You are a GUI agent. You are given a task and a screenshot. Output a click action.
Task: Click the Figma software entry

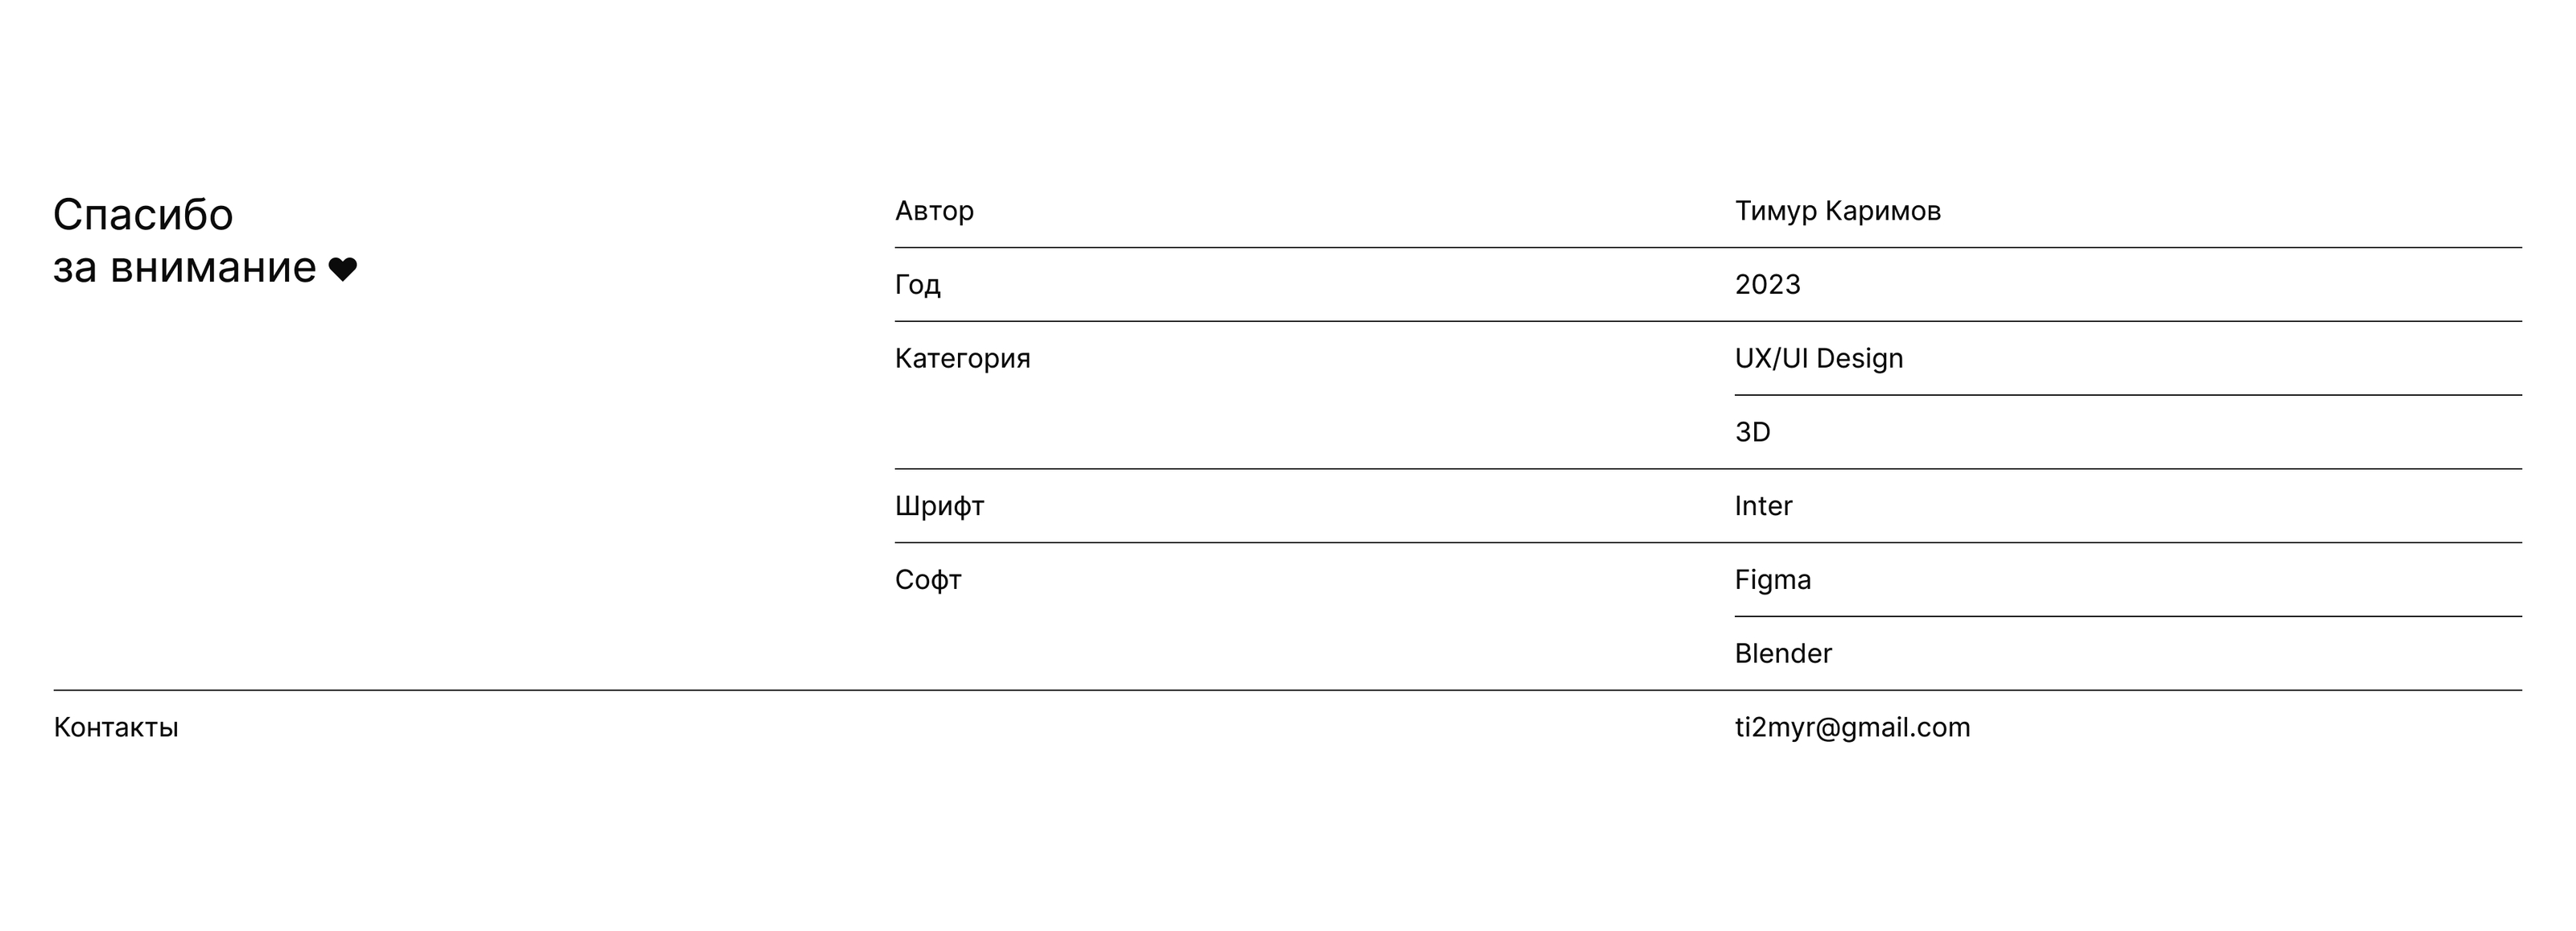pos(1772,580)
